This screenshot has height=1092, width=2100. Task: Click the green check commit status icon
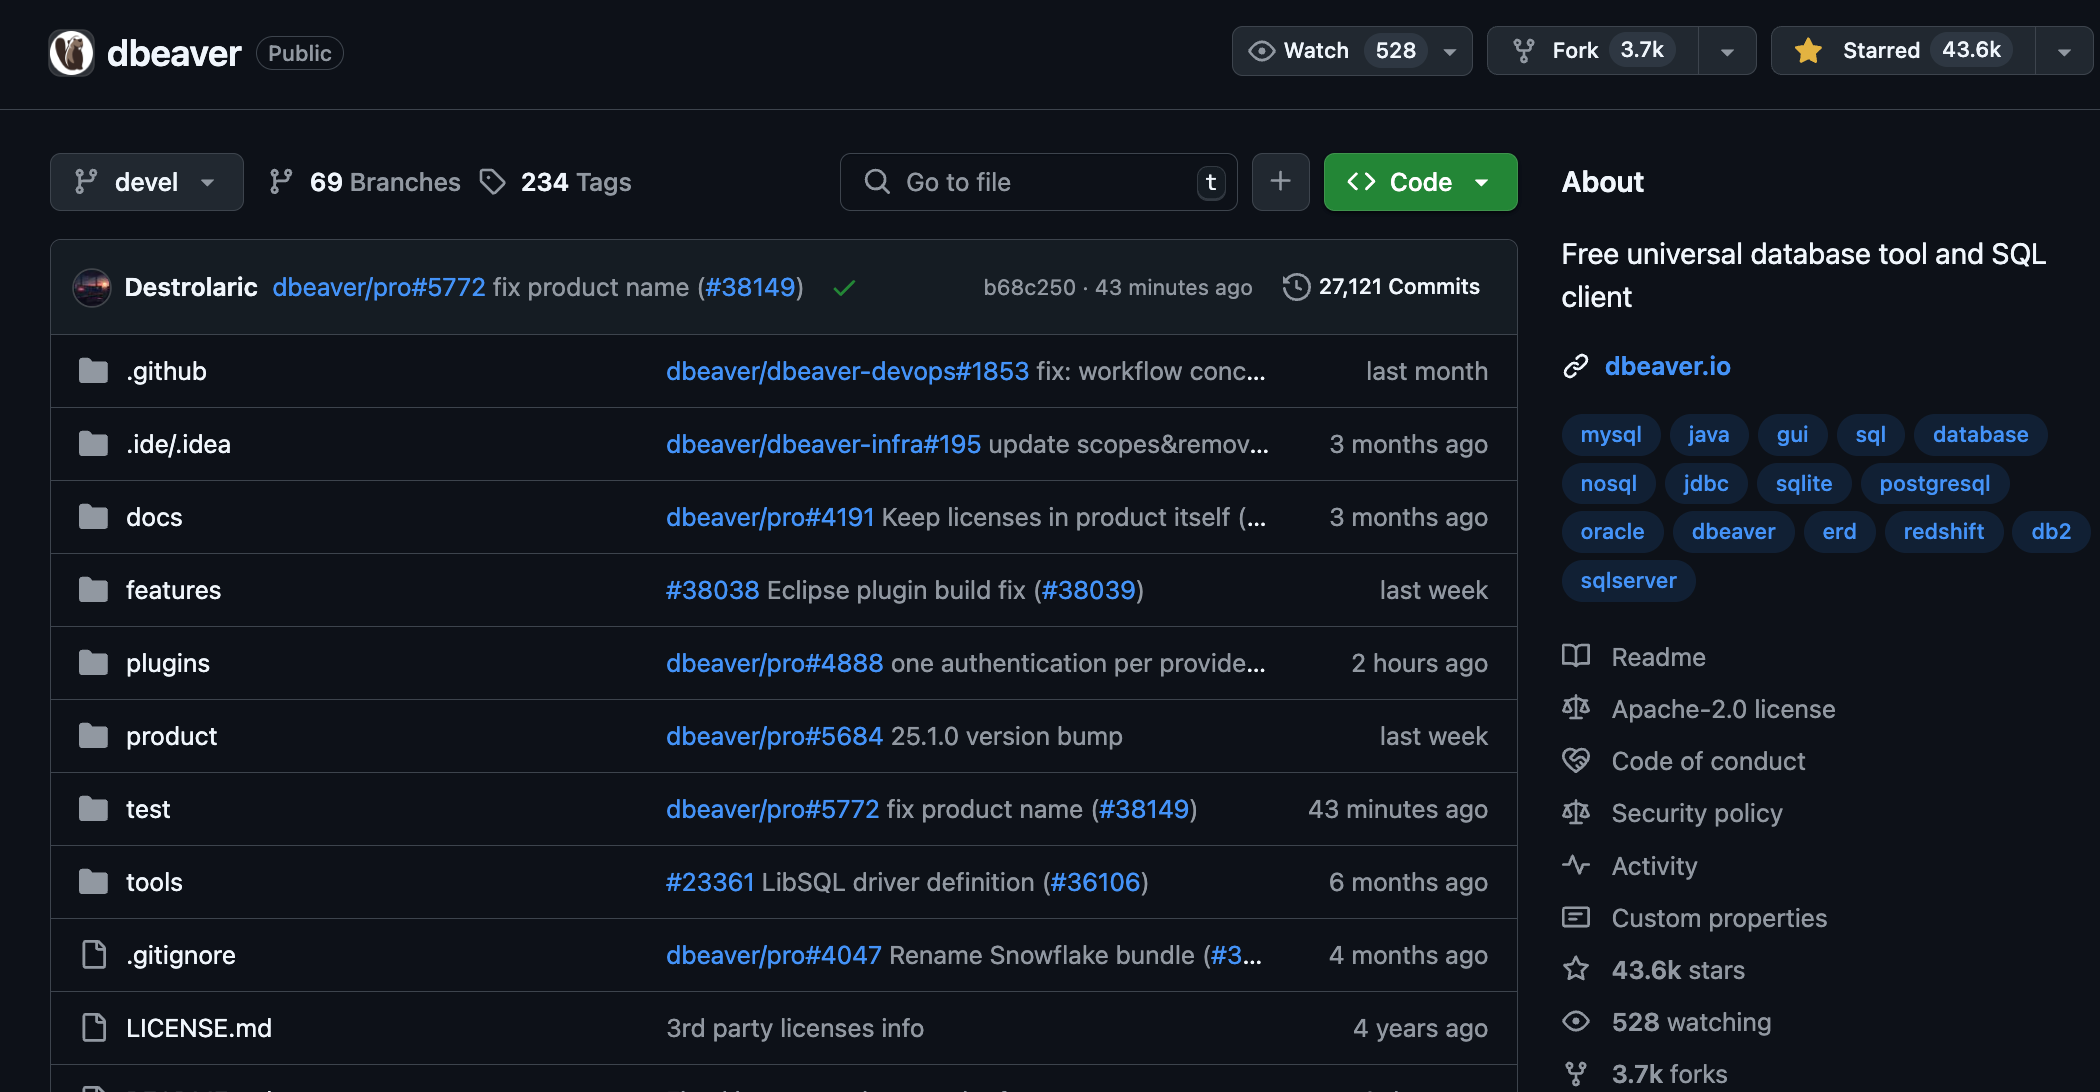[x=844, y=288]
